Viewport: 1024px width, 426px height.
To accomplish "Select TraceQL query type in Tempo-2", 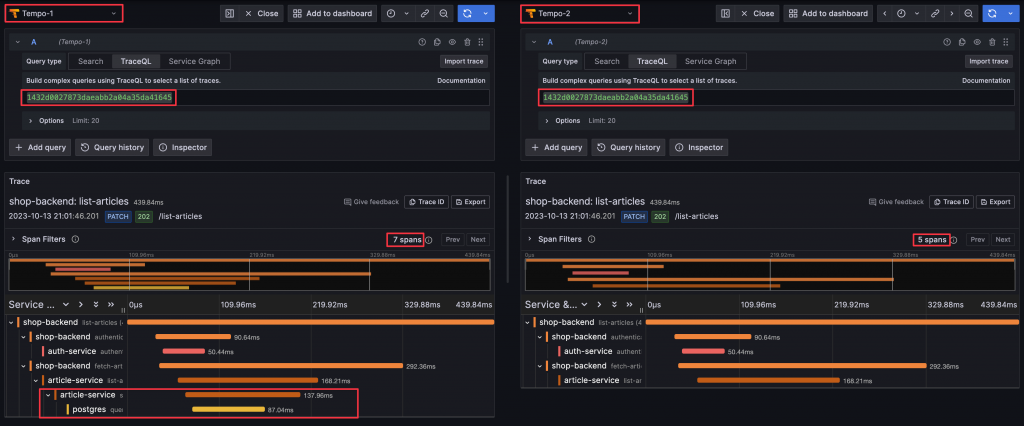I will pos(652,61).
